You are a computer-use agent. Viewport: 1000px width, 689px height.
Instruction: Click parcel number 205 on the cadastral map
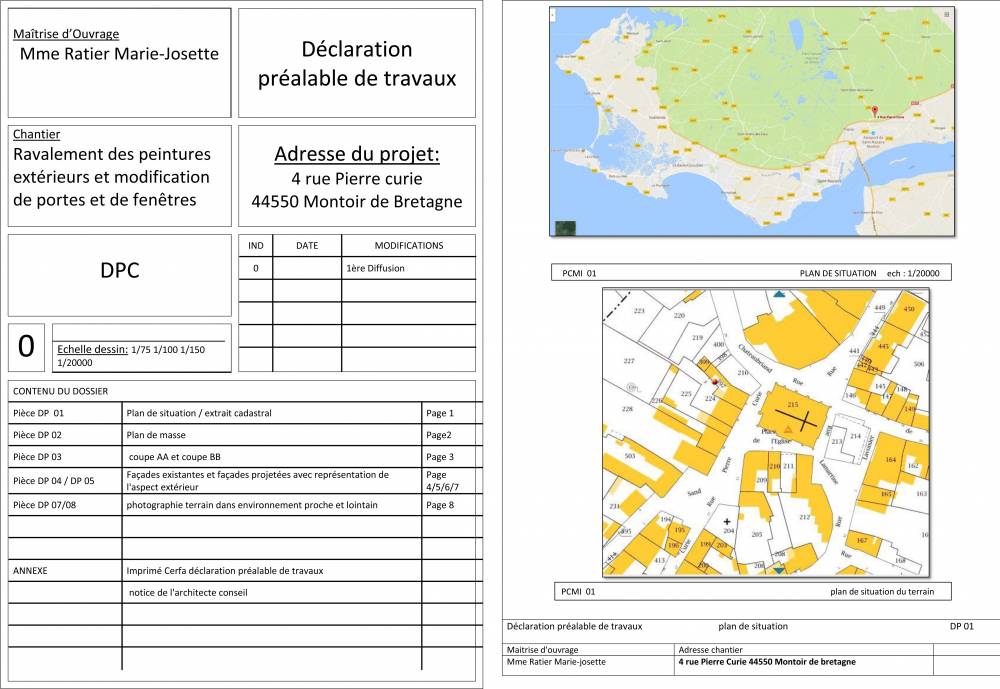click(757, 534)
